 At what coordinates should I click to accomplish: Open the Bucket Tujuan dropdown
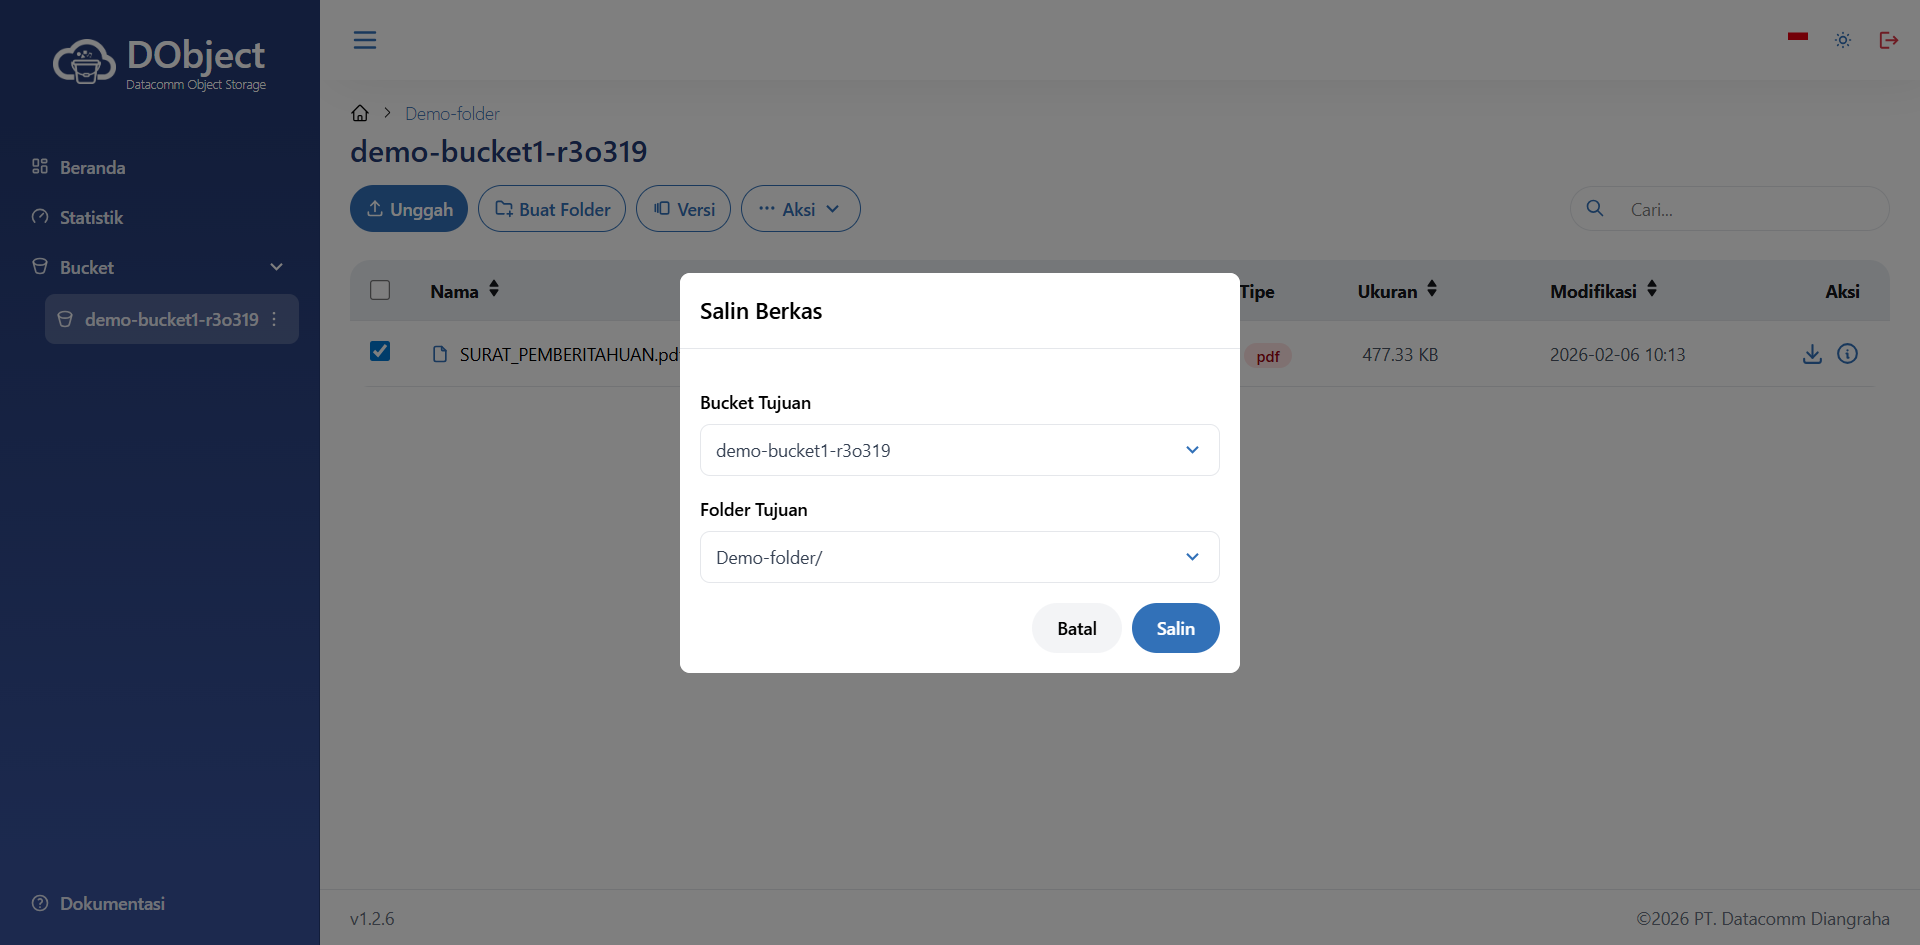pos(959,450)
